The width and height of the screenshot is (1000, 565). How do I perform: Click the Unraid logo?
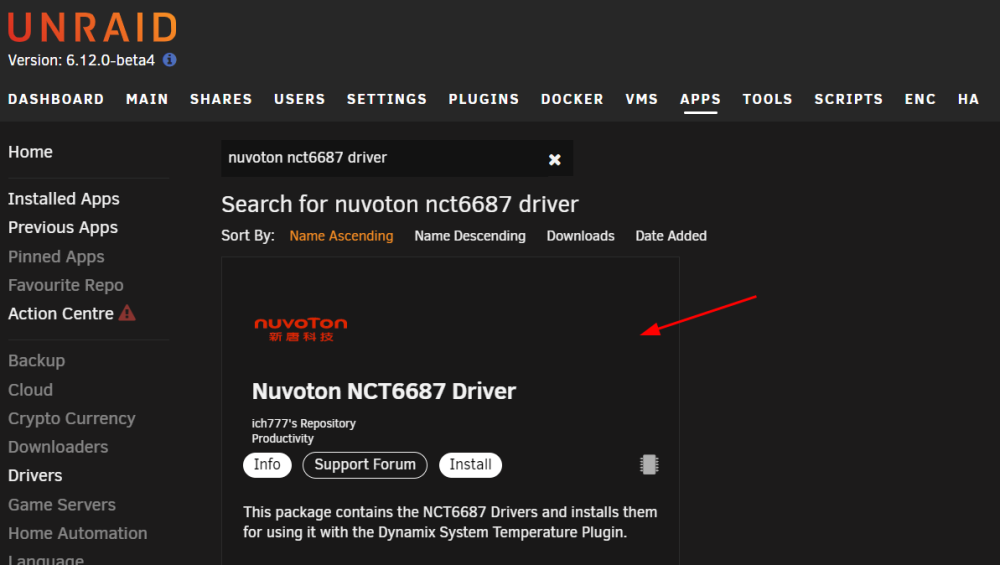(x=92, y=27)
